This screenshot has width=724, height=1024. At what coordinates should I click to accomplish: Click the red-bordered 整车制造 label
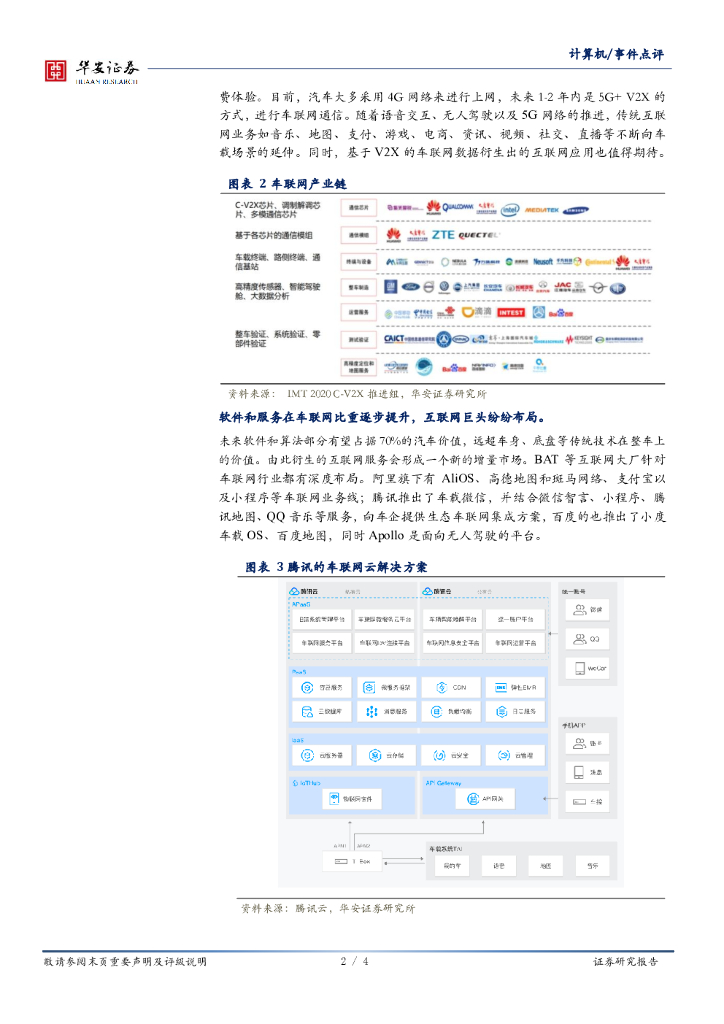pyautogui.click(x=358, y=287)
